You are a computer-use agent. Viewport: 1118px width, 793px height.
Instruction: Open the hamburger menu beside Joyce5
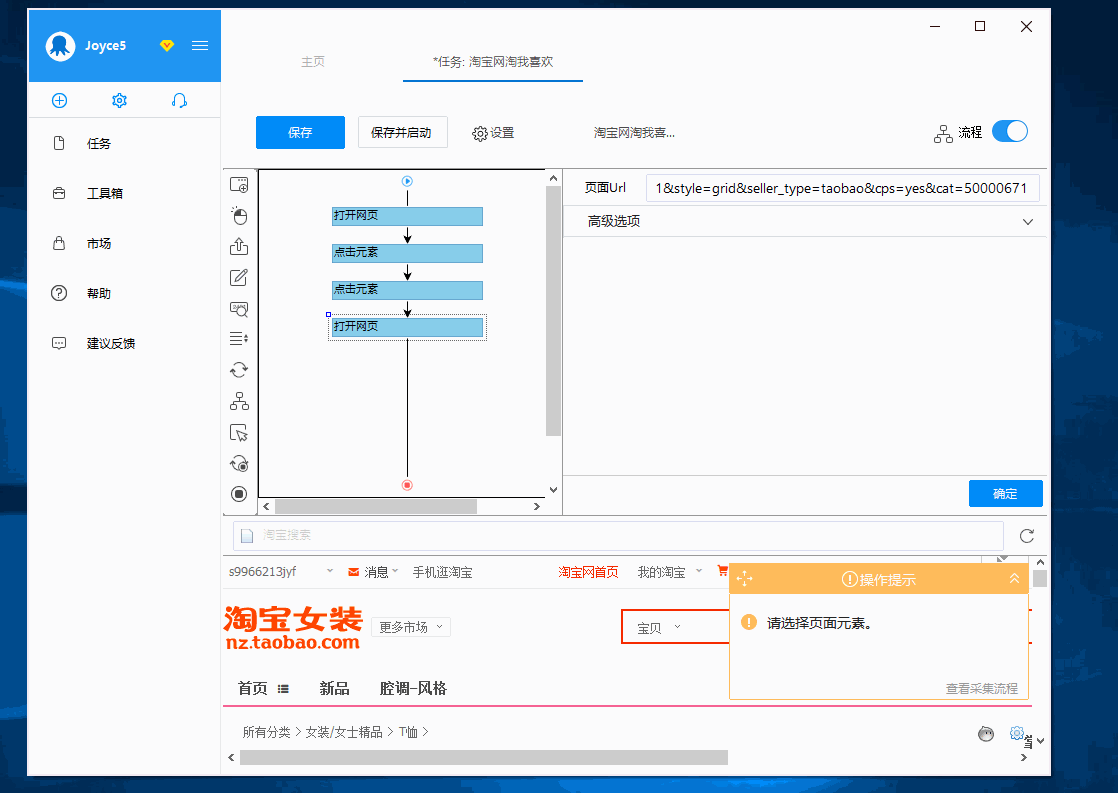click(200, 46)
